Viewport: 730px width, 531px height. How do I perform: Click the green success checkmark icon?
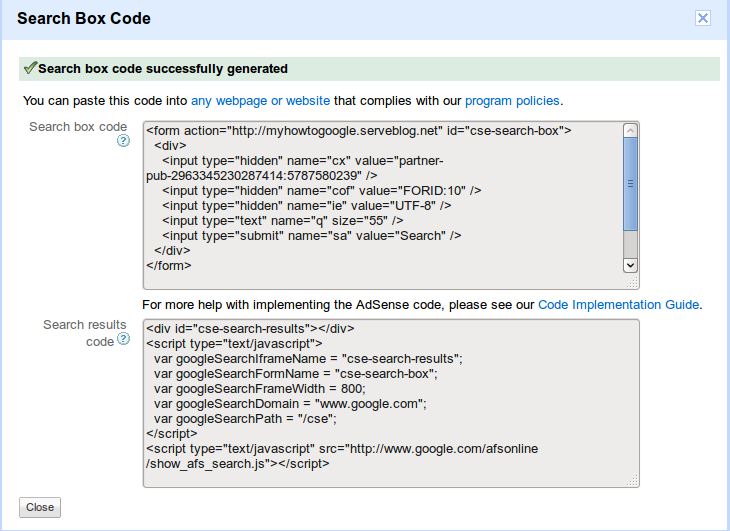pyautogui.click(x=30, y=68)
